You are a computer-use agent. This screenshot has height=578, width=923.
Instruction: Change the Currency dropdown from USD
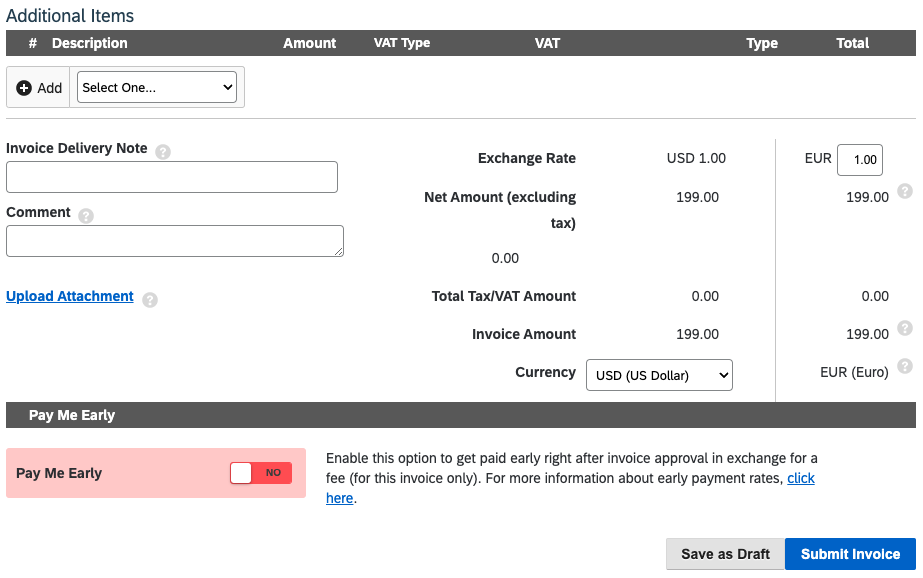point(658,375)
